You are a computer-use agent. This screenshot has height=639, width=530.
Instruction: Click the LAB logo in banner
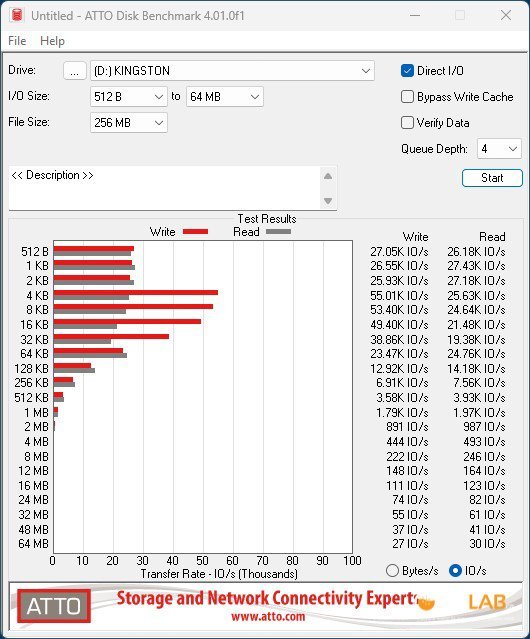click(x=487, y=602)
